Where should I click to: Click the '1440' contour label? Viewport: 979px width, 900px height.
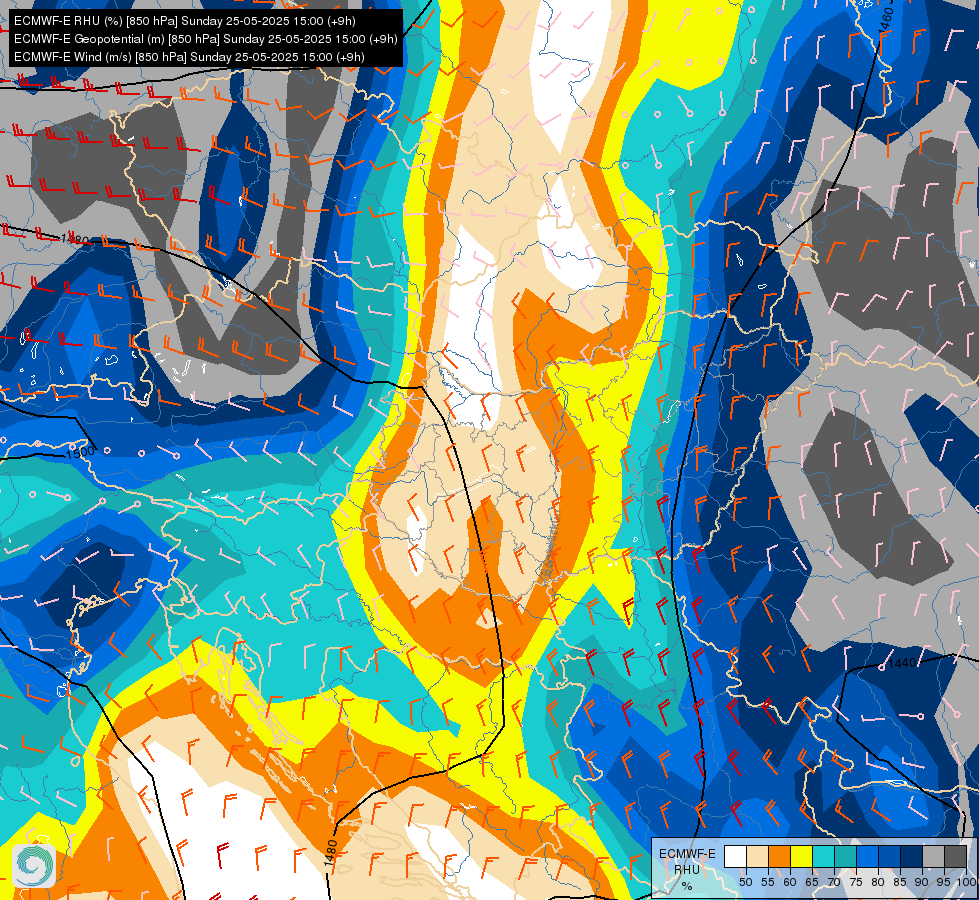[902, 663]
